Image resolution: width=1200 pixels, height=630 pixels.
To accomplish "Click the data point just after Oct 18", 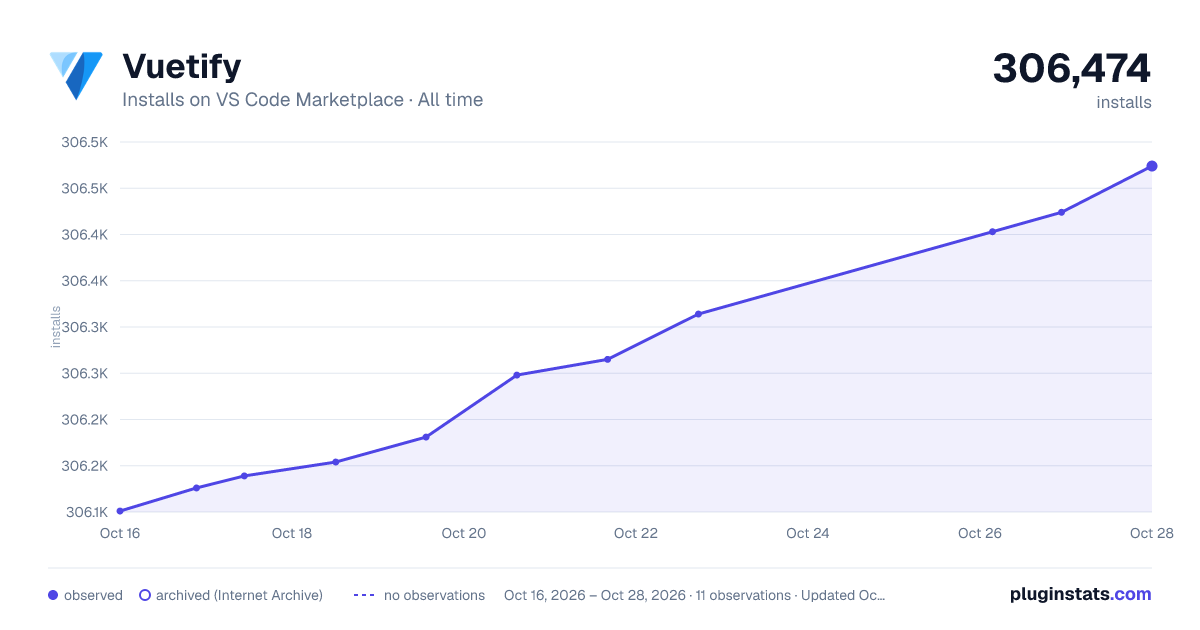I will click(335, 462).
